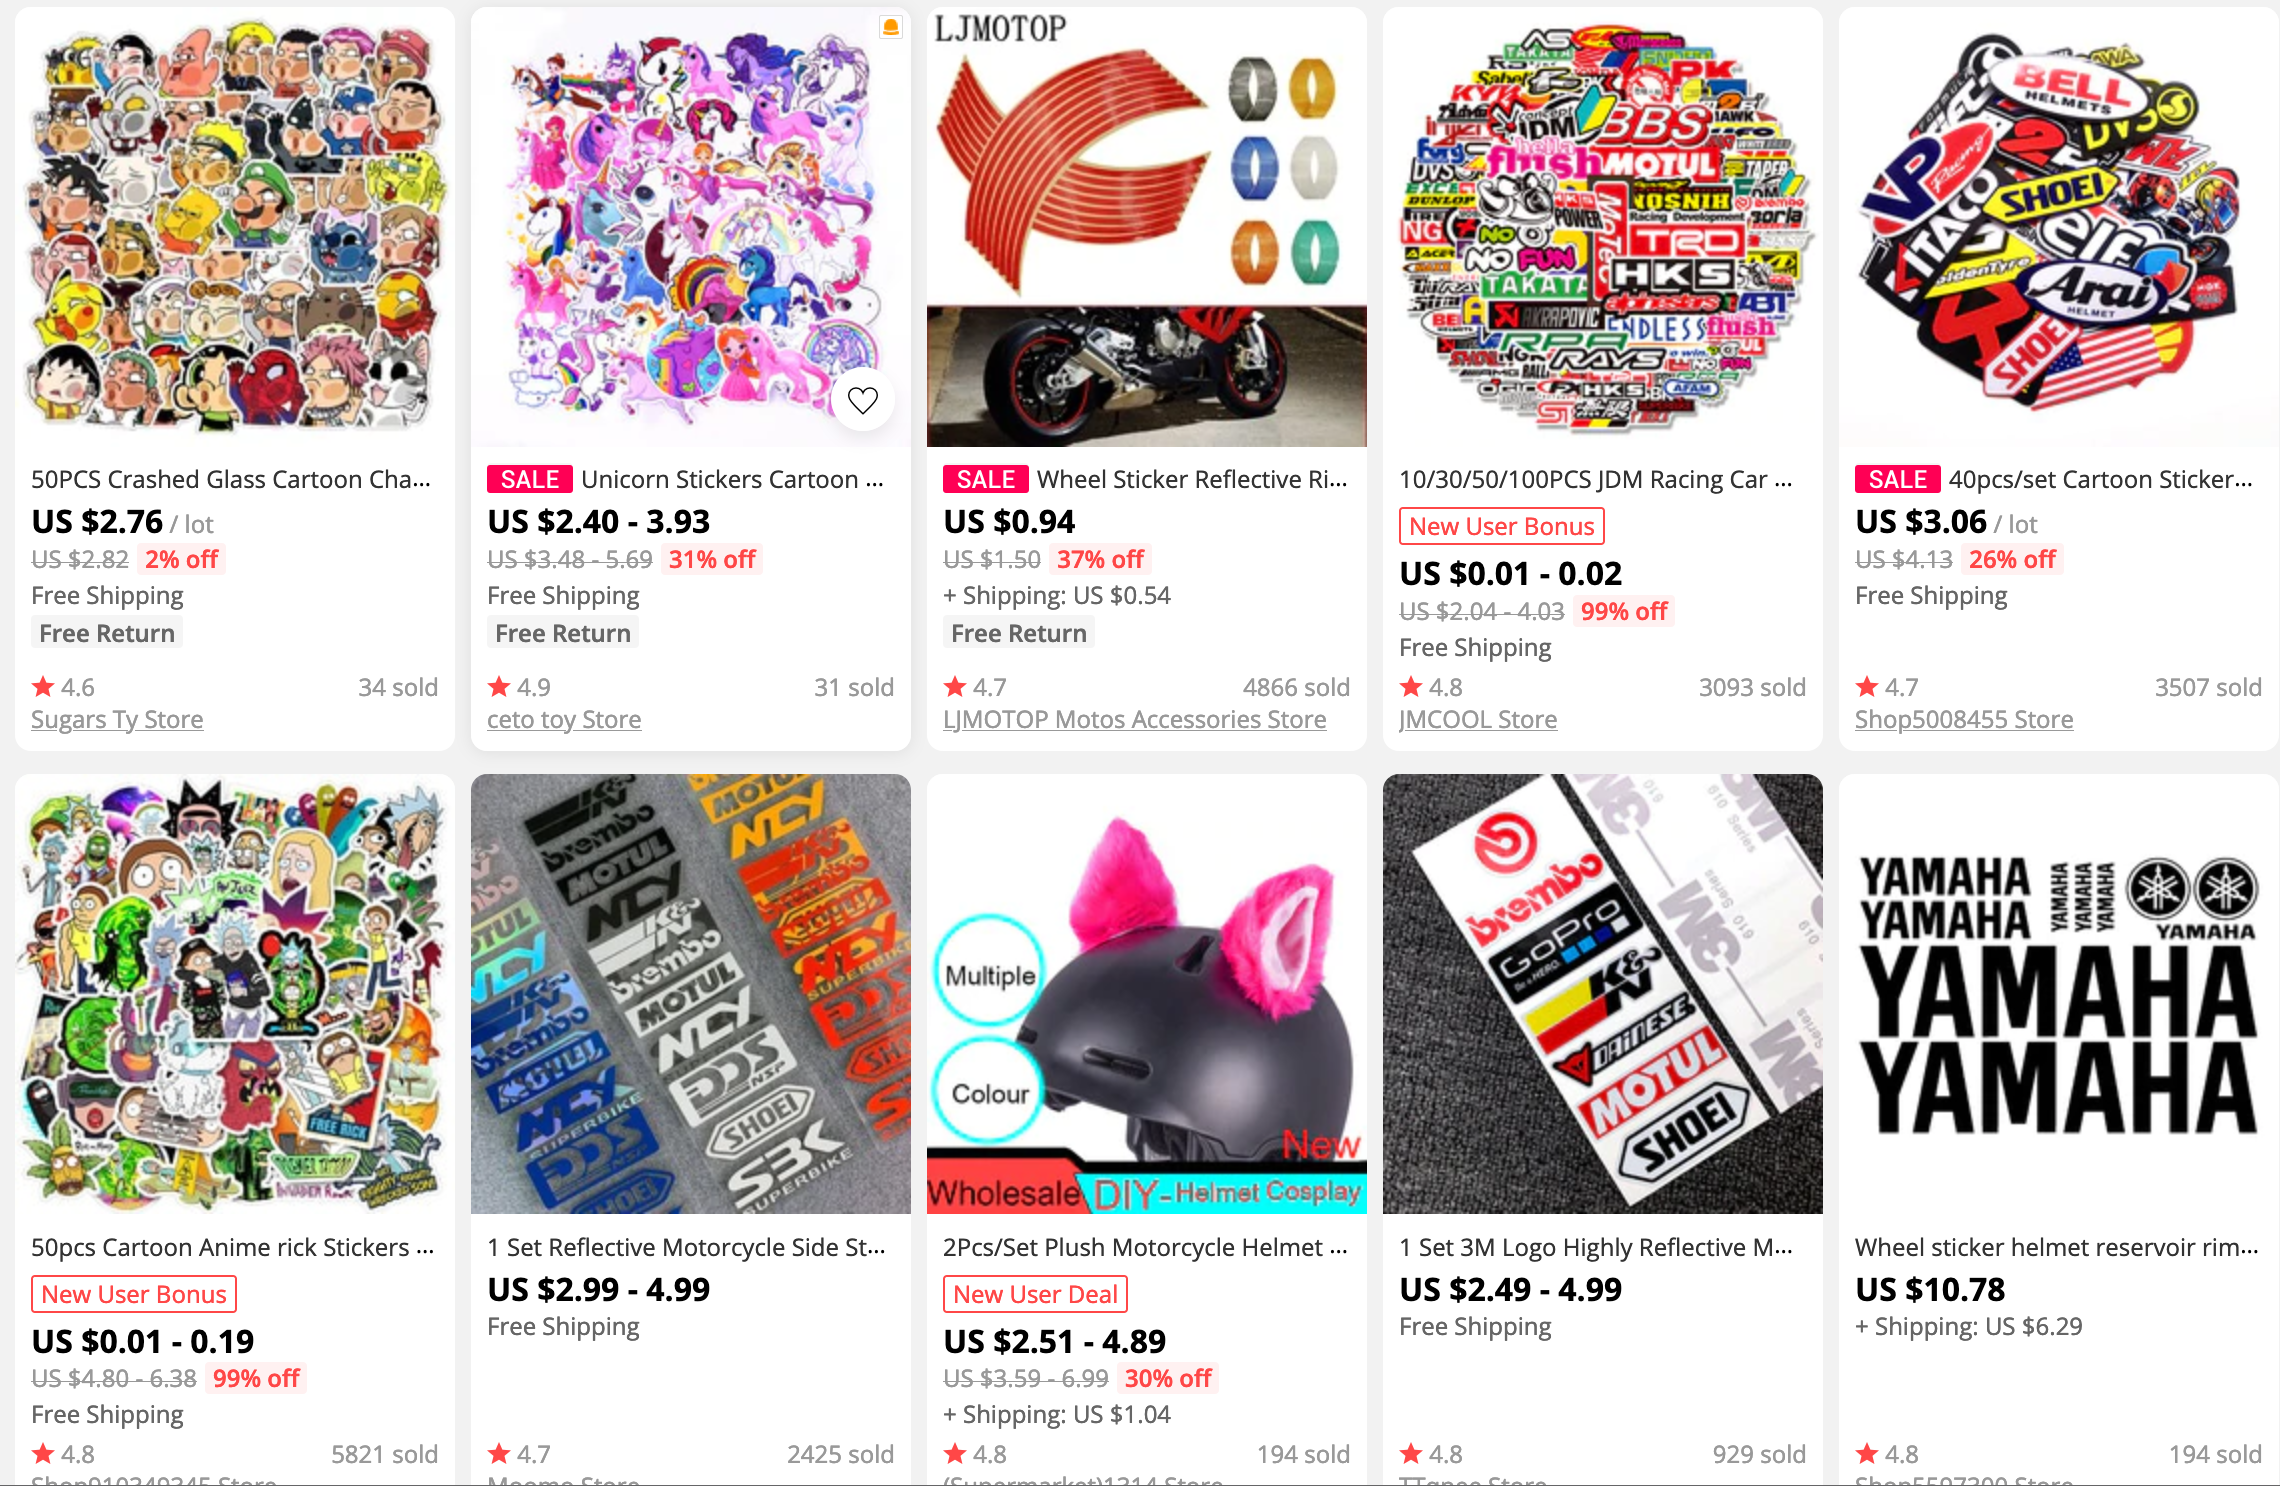The image size is (2280, 1486).
Task: Visit ceto toy Store page
Action: (x=564, y=720)
